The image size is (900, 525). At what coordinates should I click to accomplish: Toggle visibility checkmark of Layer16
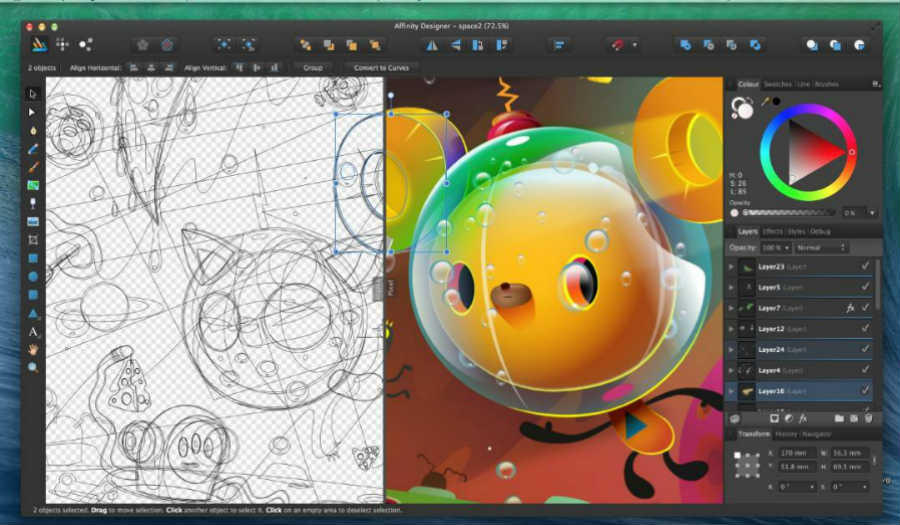point(865,390)
